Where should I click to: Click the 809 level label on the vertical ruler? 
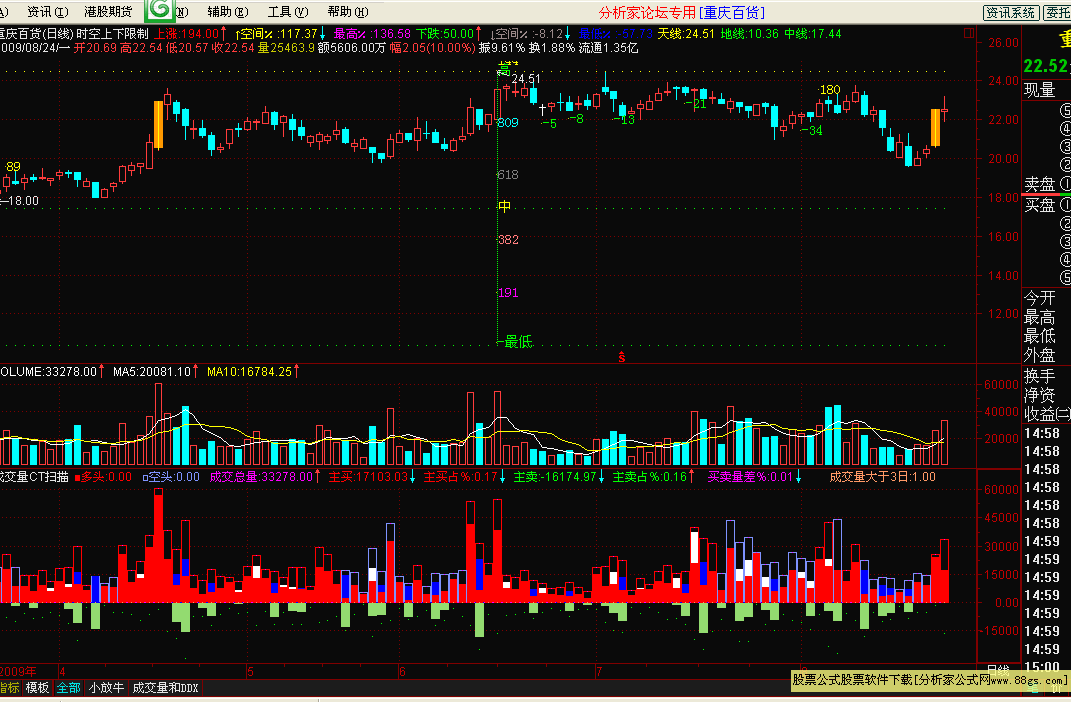click(x=508, y=123)
